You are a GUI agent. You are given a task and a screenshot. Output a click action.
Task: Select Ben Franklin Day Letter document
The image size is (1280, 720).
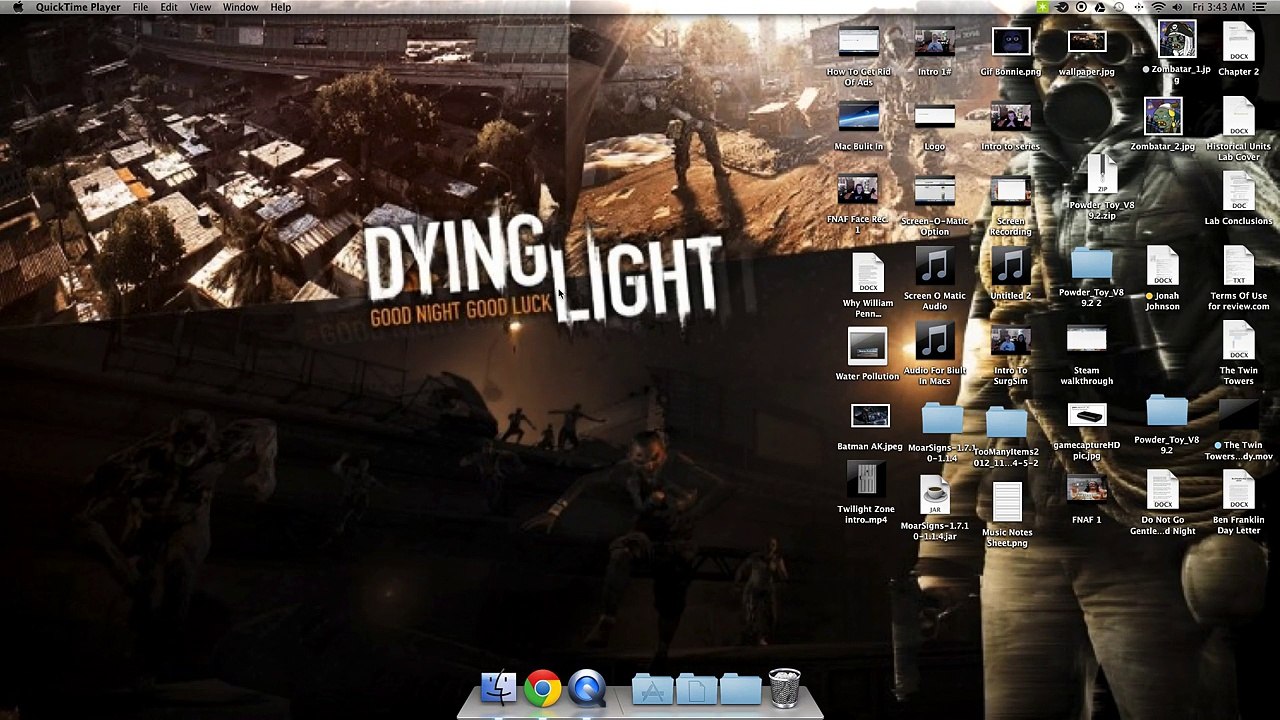pyautogui.click(x=1238, y=491)
